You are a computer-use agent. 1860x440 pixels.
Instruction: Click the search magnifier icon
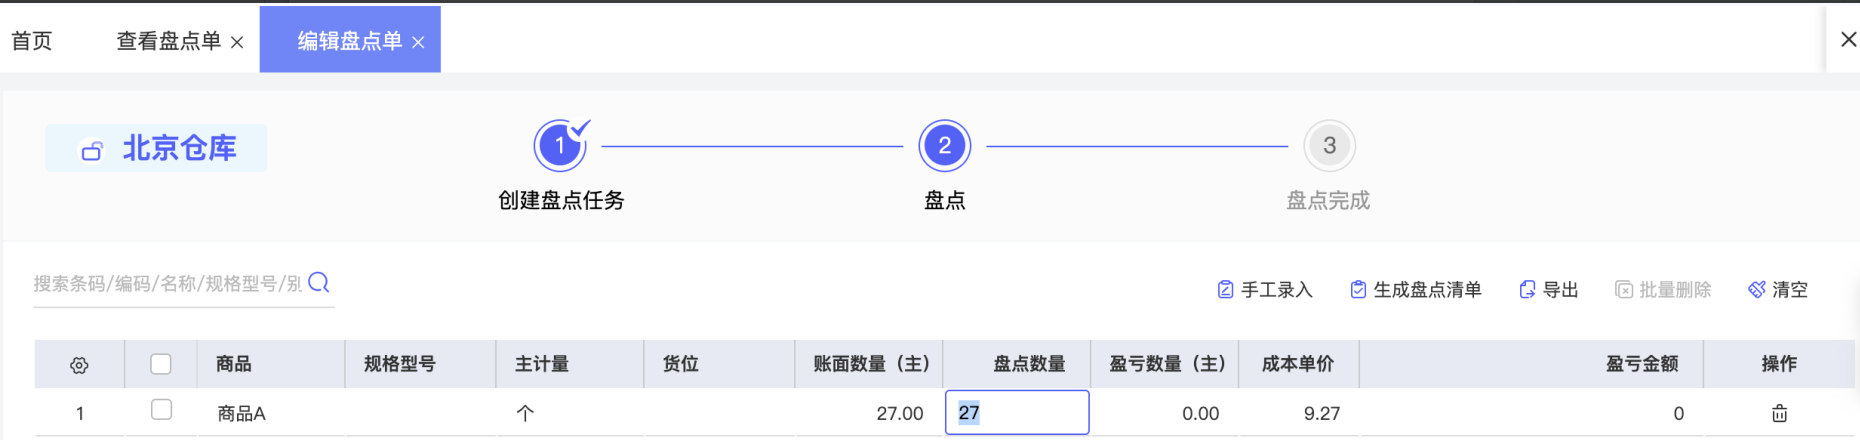click(x=319, y=283)
